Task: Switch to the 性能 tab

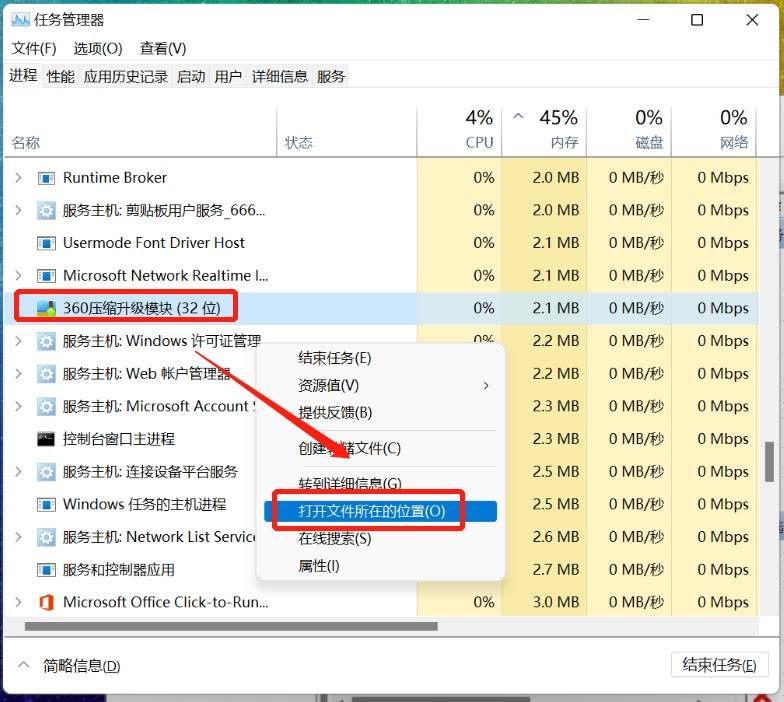Action: [60, 76]
